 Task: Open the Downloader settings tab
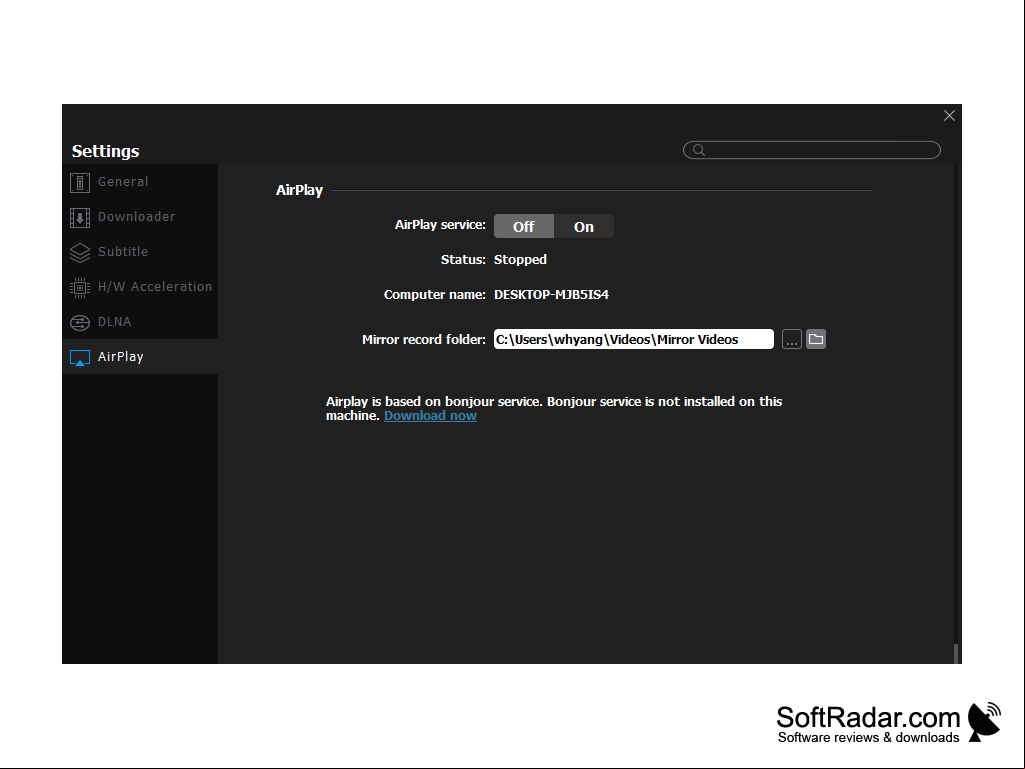click(x=140, y=216)
